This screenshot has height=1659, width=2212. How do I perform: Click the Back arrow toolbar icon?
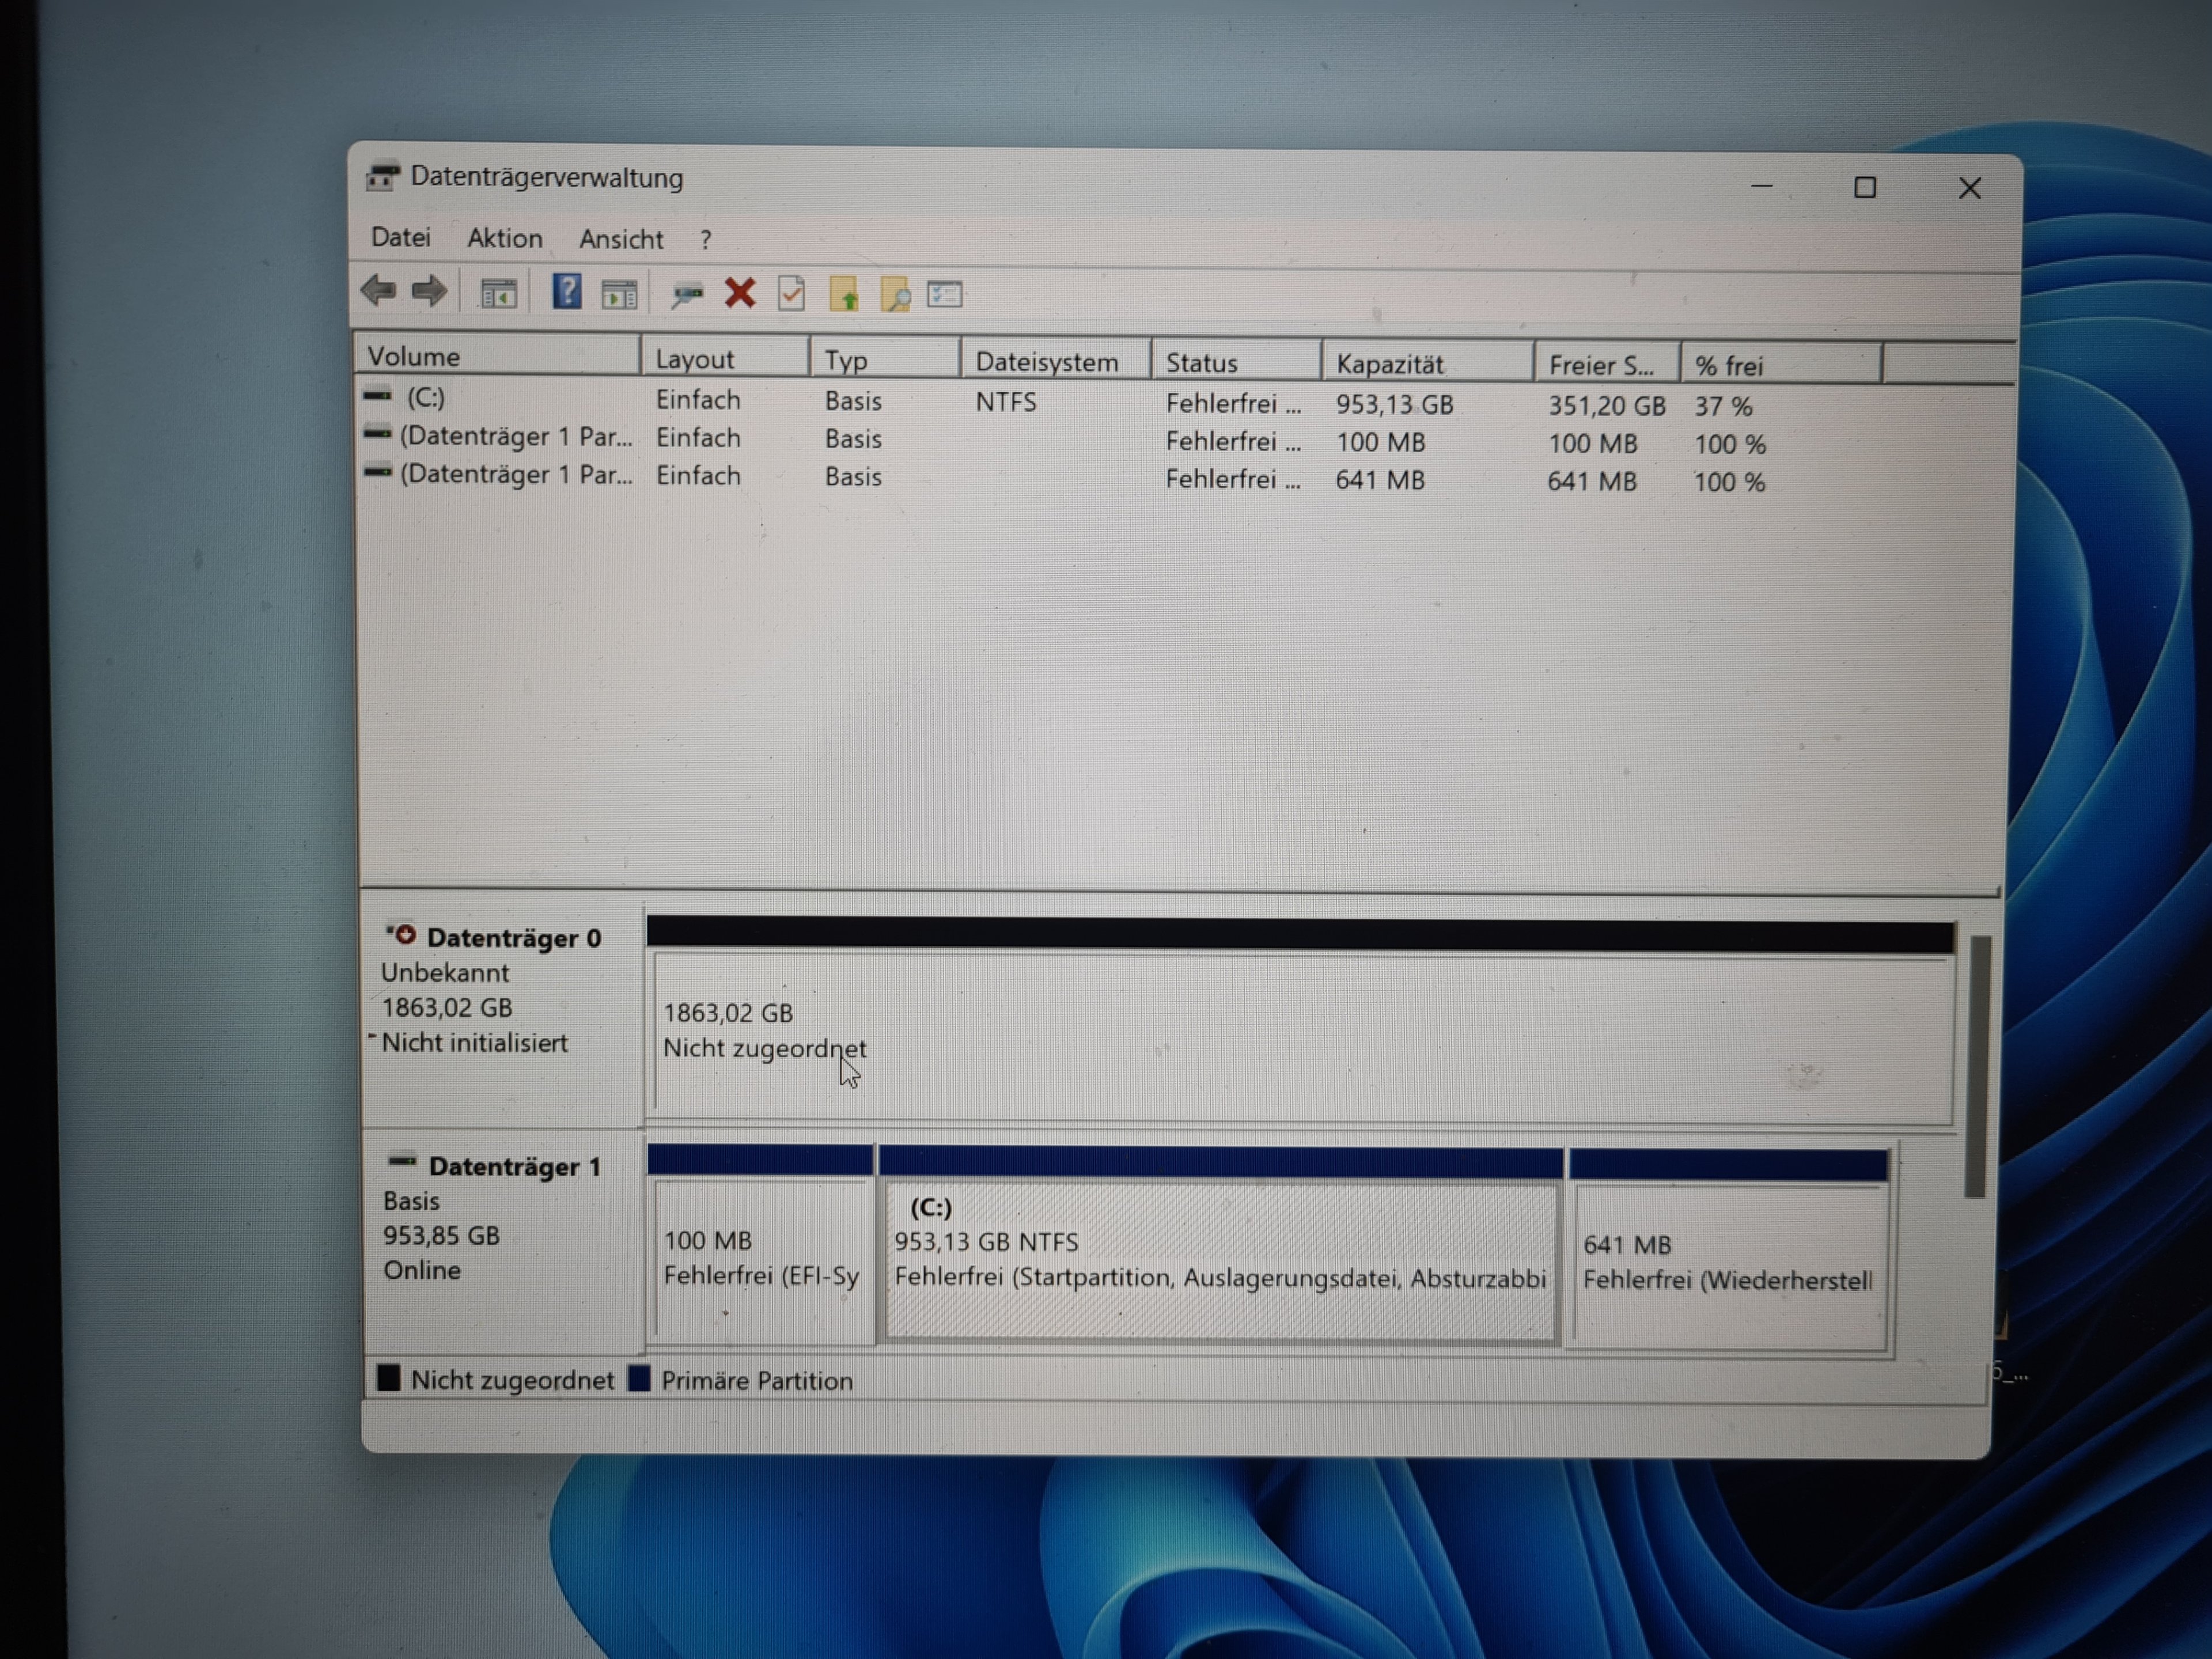tap(378, 291)
